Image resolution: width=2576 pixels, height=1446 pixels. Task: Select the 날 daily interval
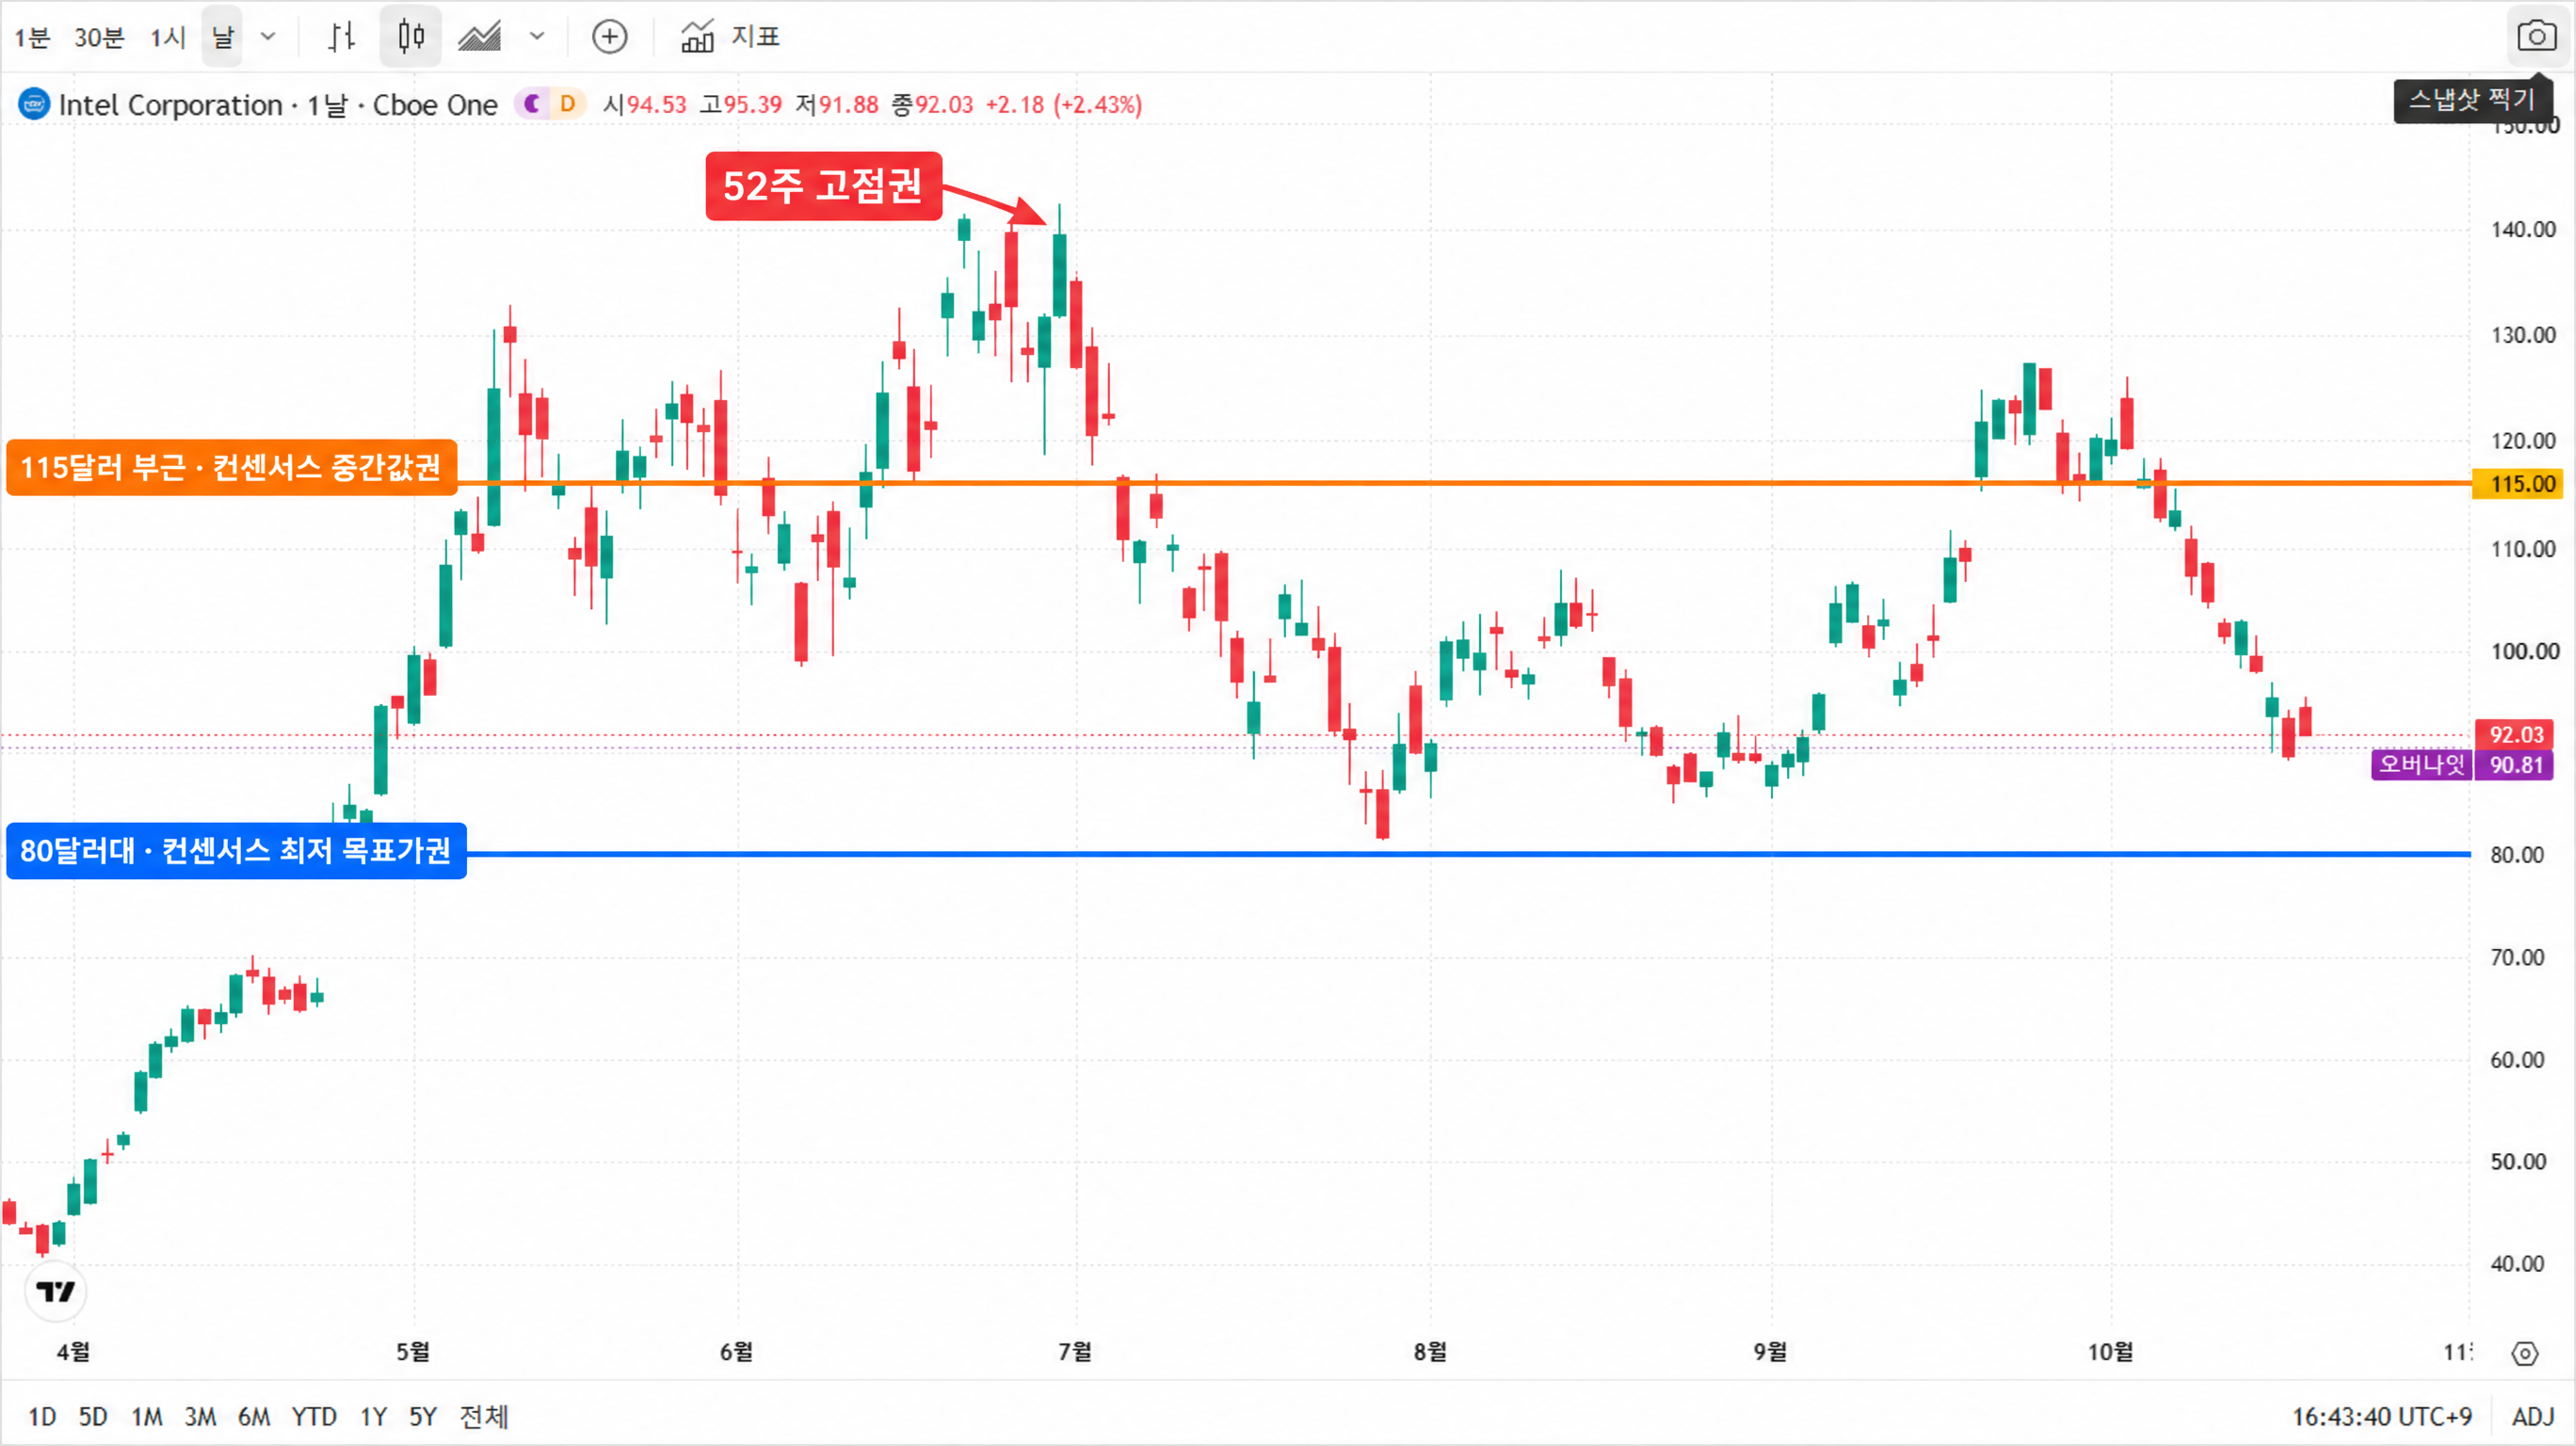(x=222, y=37)
